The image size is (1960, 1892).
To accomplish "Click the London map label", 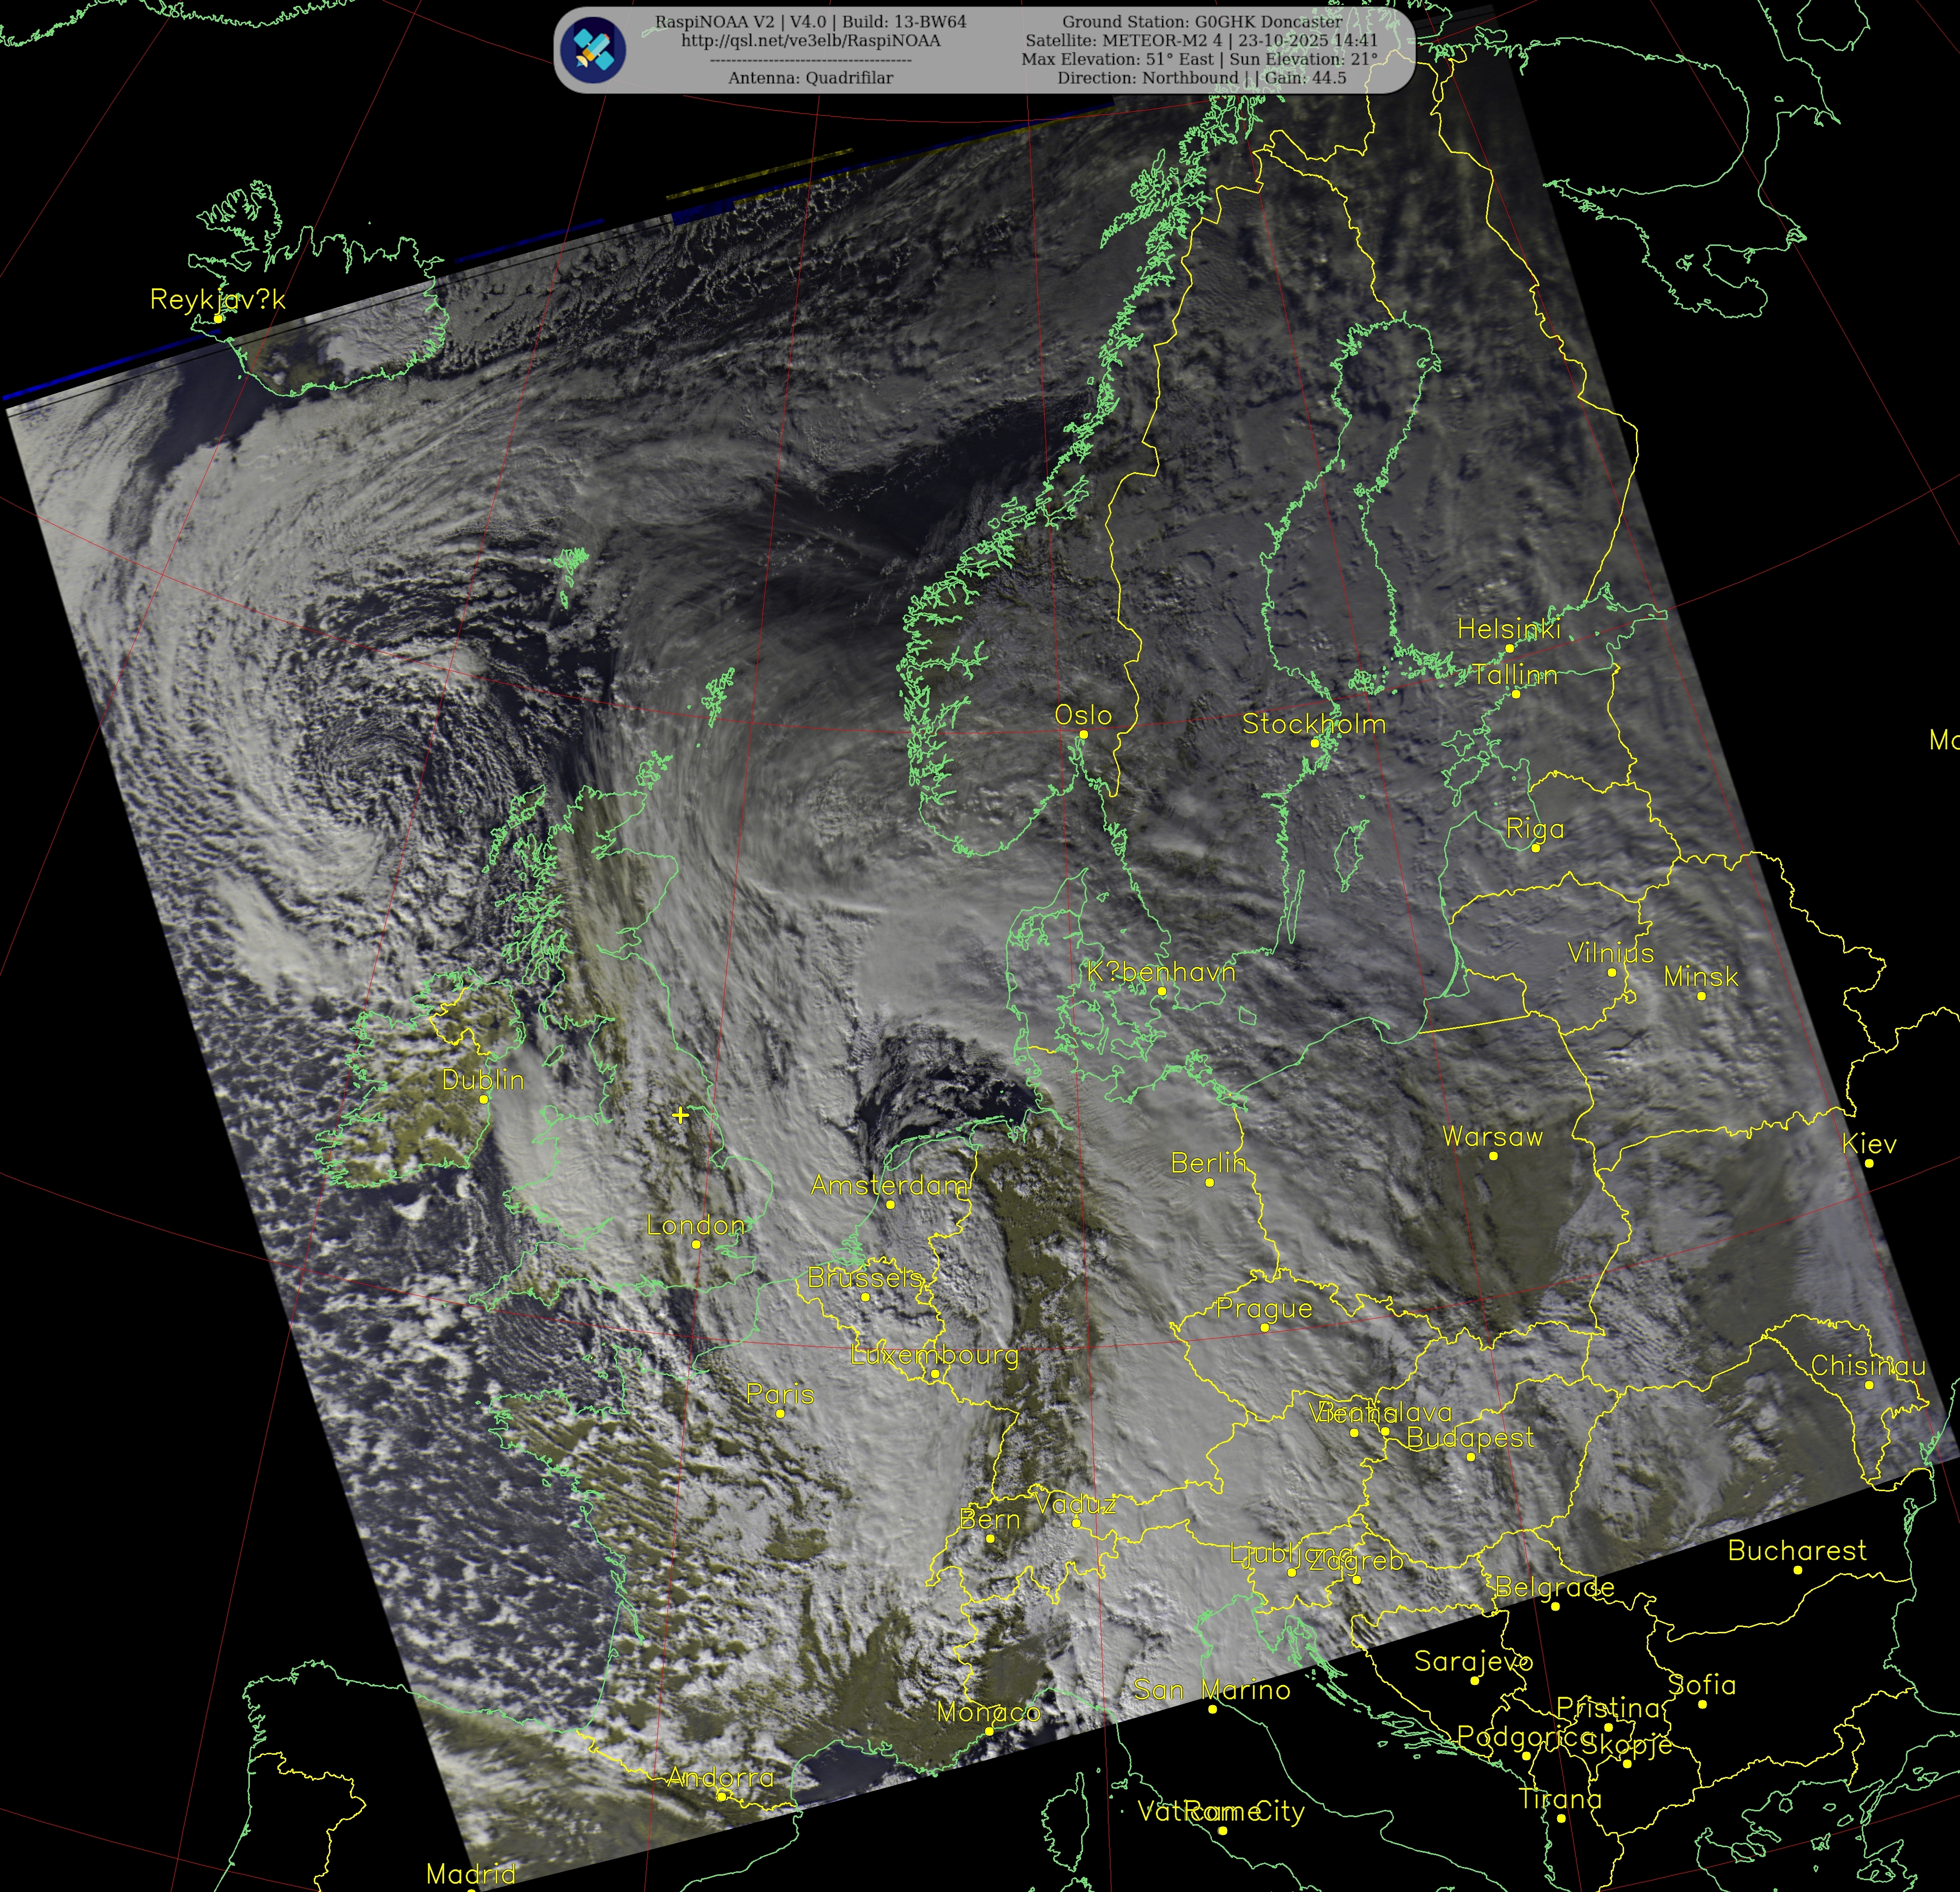I will point(696,1225).
